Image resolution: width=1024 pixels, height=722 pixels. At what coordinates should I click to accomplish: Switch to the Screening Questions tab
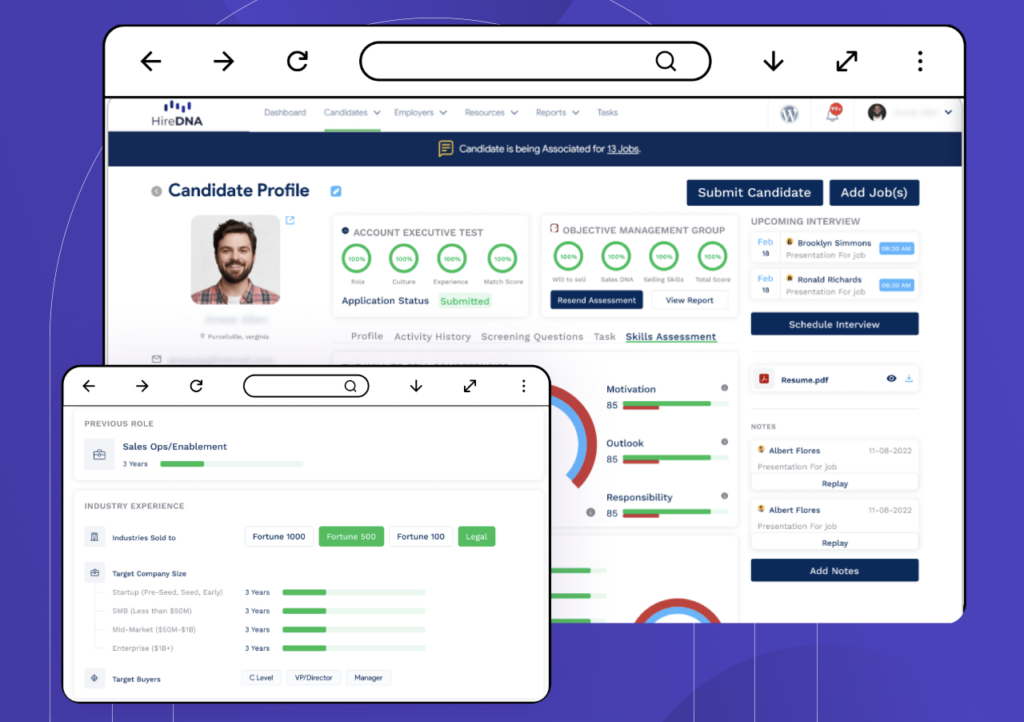532,337
